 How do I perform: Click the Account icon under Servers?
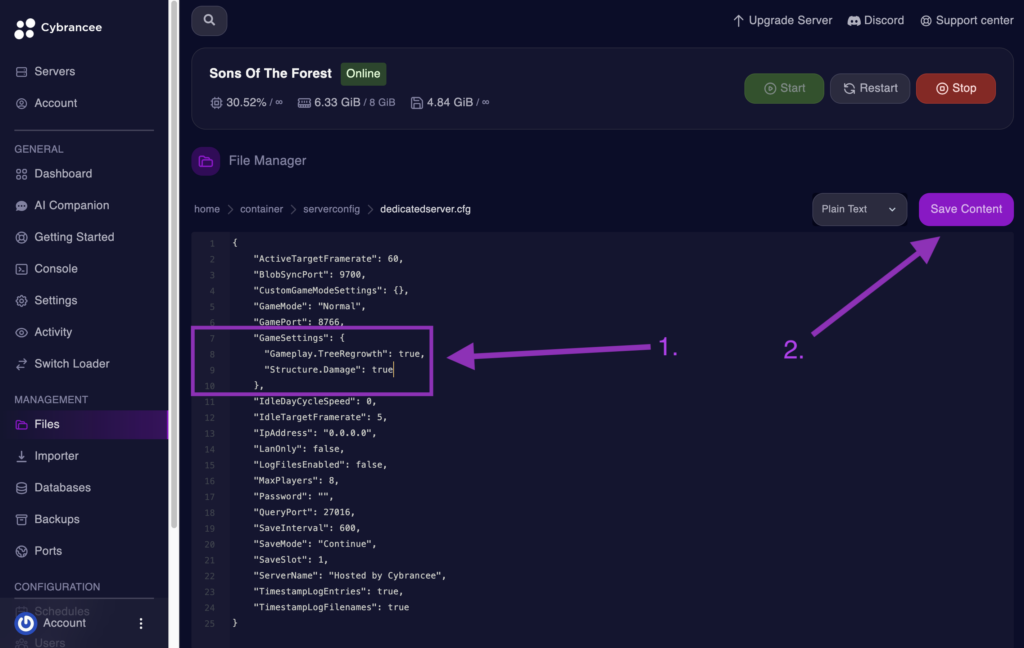(x=22, y=103)
